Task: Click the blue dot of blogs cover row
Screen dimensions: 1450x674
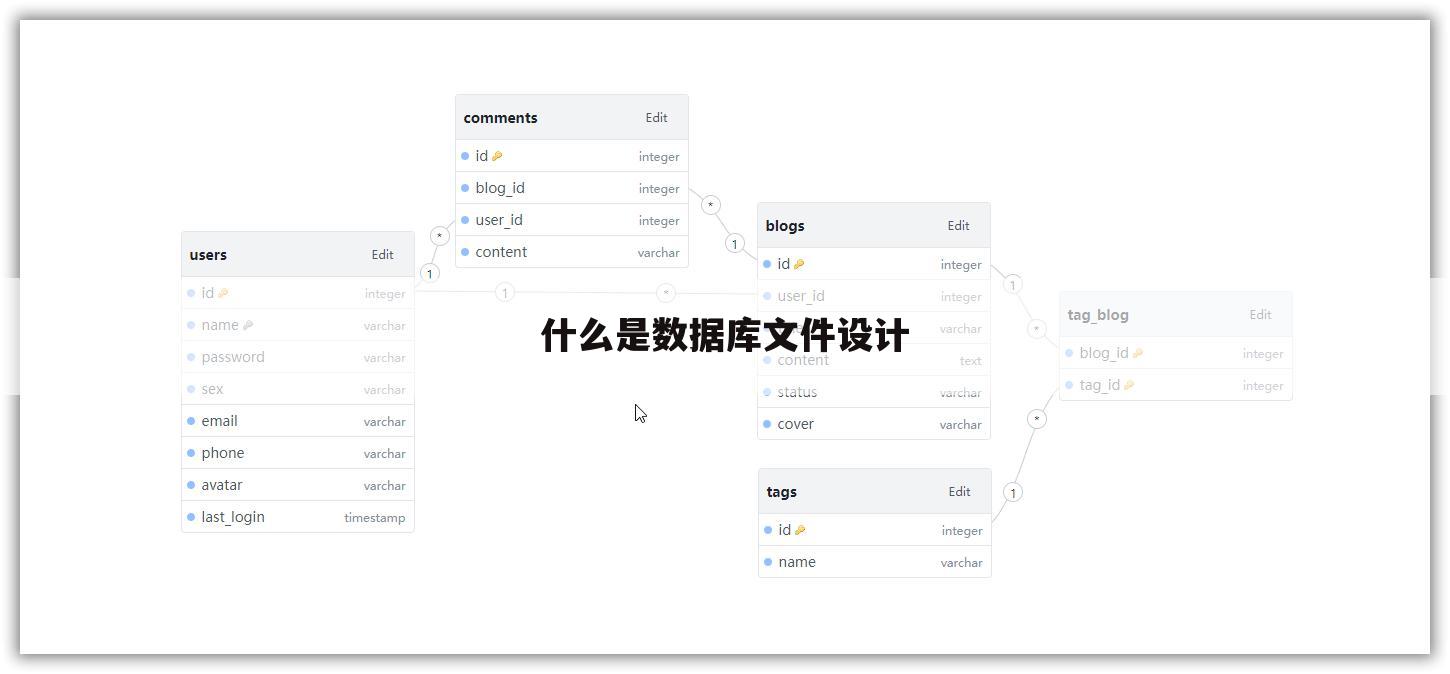Action: (767, 424)
